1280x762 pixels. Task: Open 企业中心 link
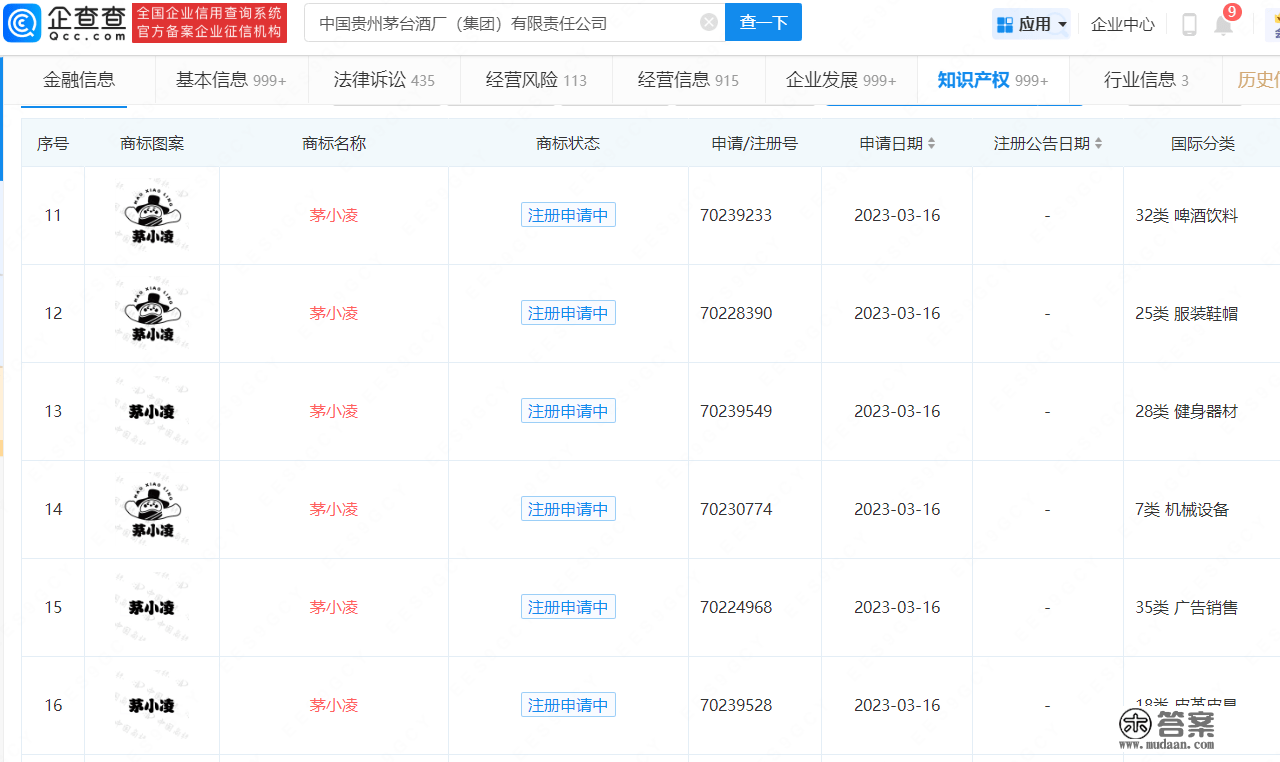(1123, 24)
